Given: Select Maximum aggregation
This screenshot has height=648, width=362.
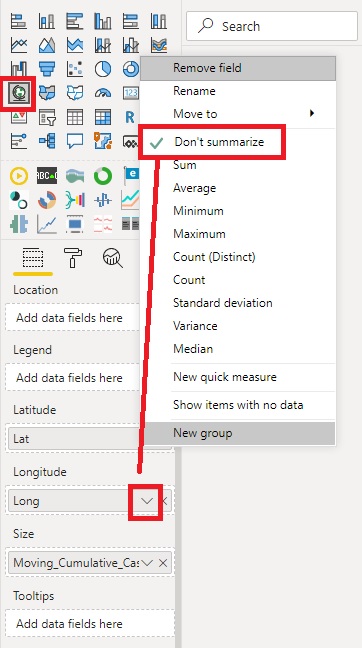Looking at the screenshot, I should click(238, 234).
